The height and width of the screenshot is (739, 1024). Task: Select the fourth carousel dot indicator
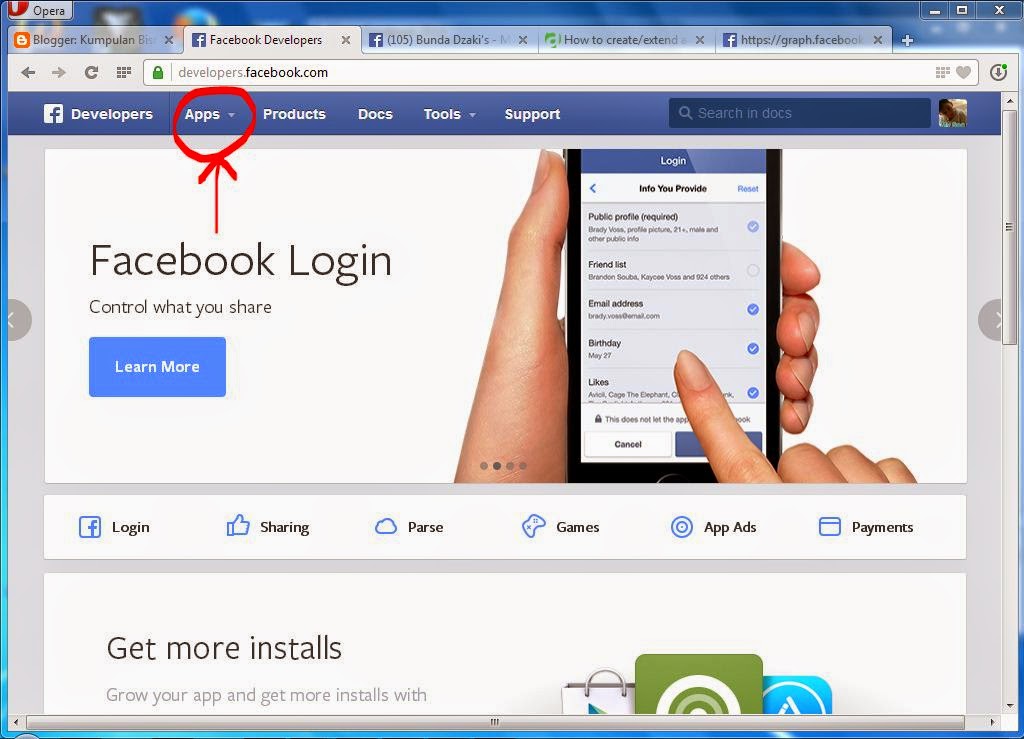[522, 465]
